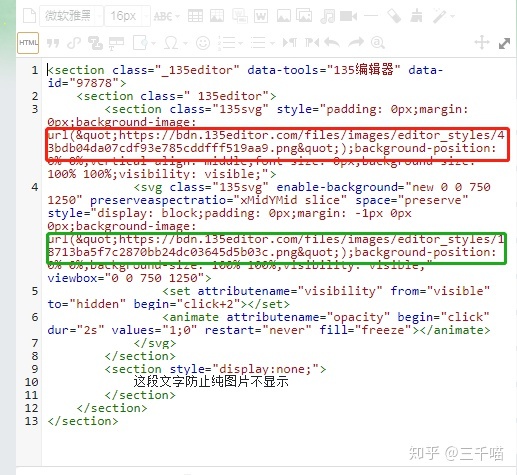Click the redo arrow icon

click(x=356, y=42)
